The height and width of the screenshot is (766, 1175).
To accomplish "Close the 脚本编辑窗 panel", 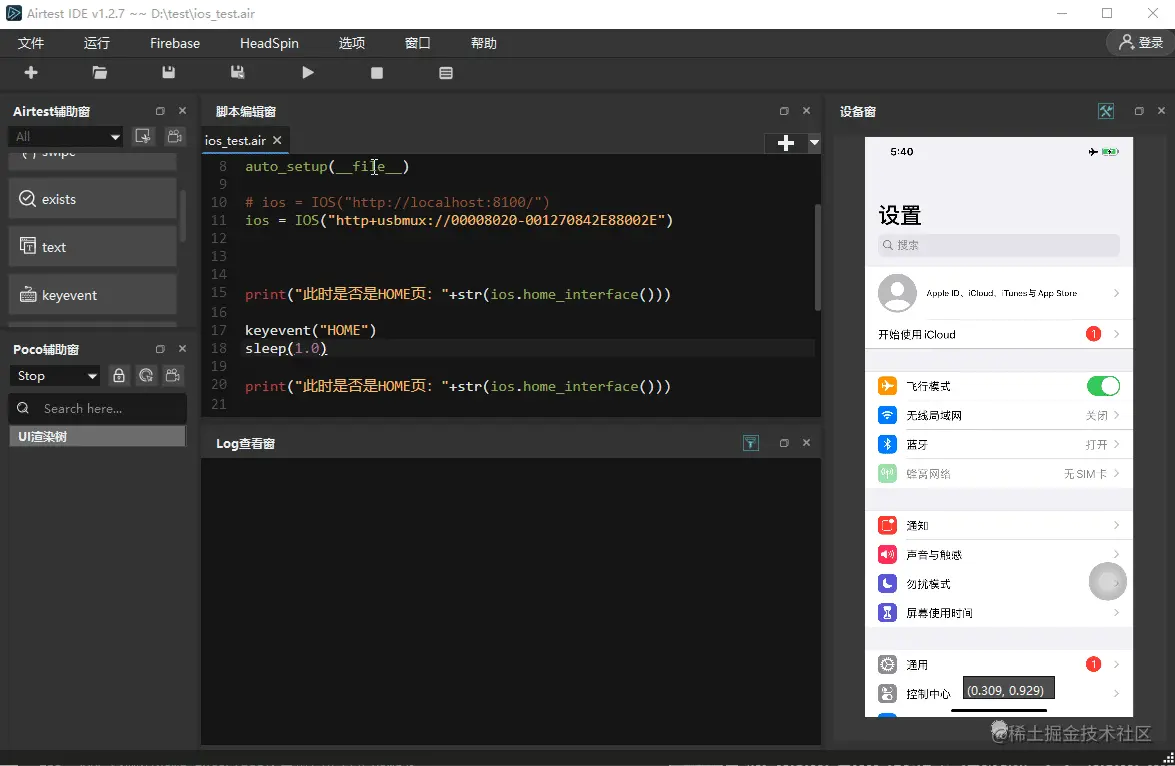I will 806,111.
